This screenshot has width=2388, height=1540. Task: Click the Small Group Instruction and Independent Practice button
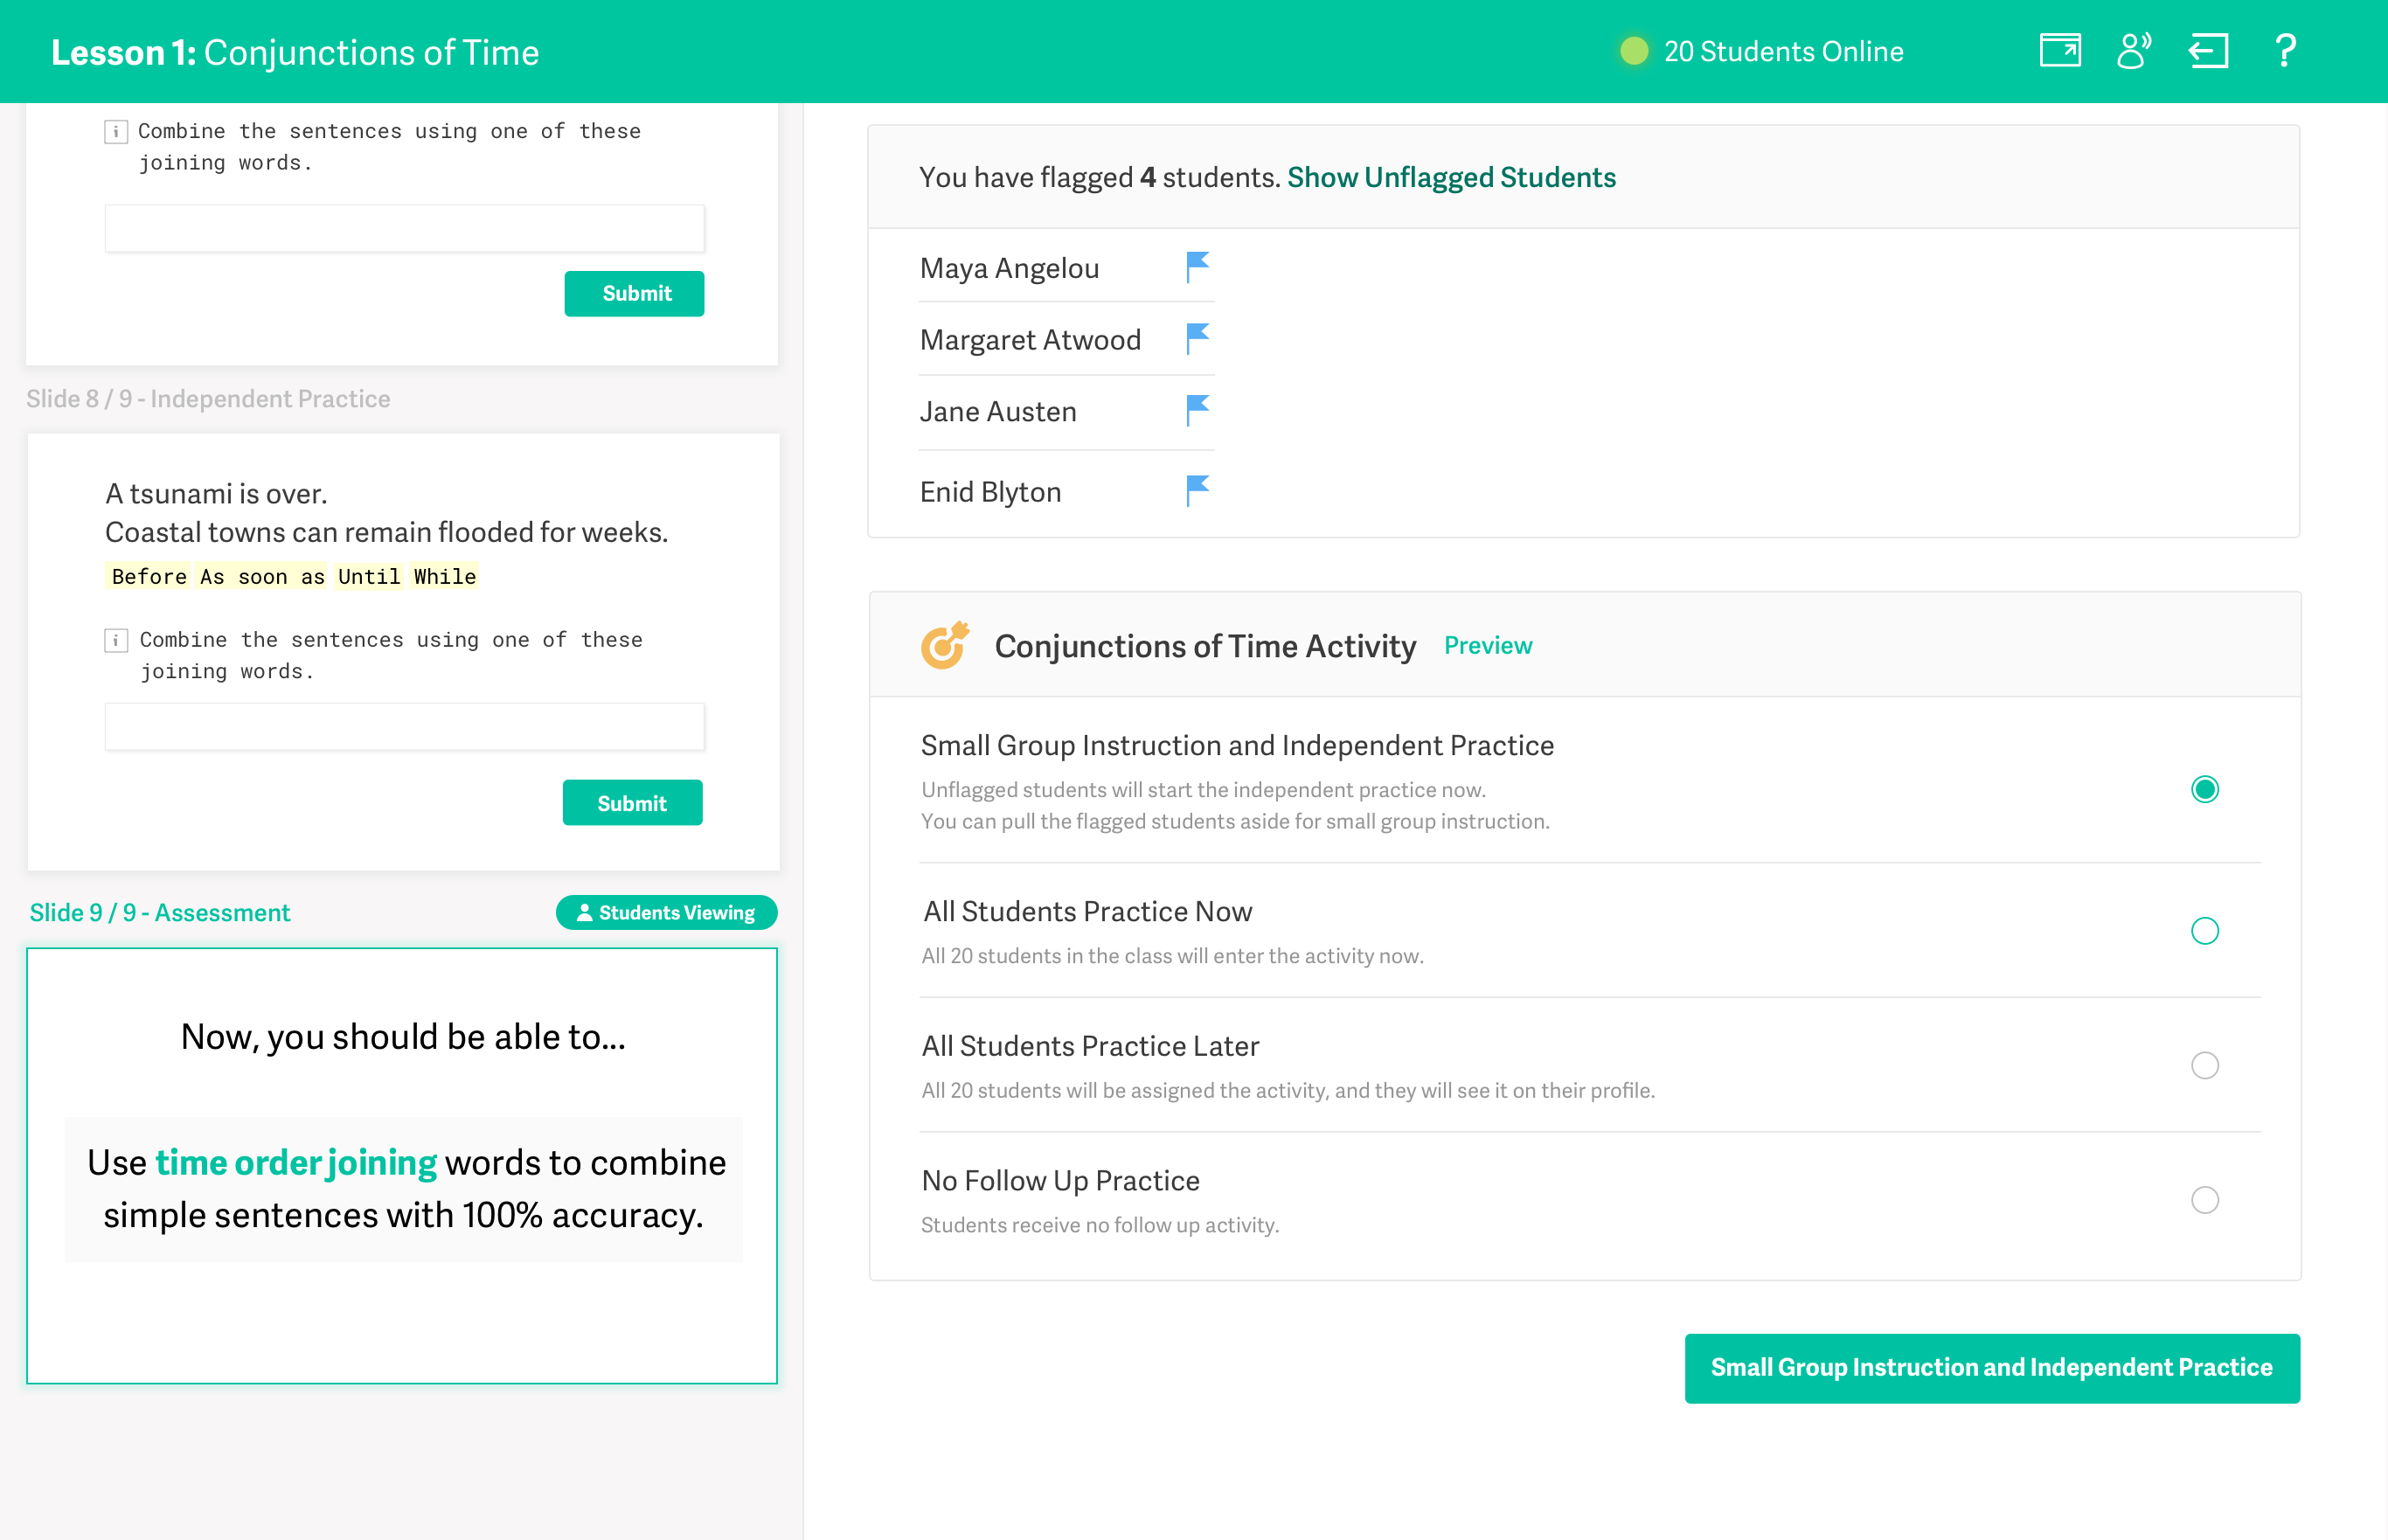click(1993, 1366)
